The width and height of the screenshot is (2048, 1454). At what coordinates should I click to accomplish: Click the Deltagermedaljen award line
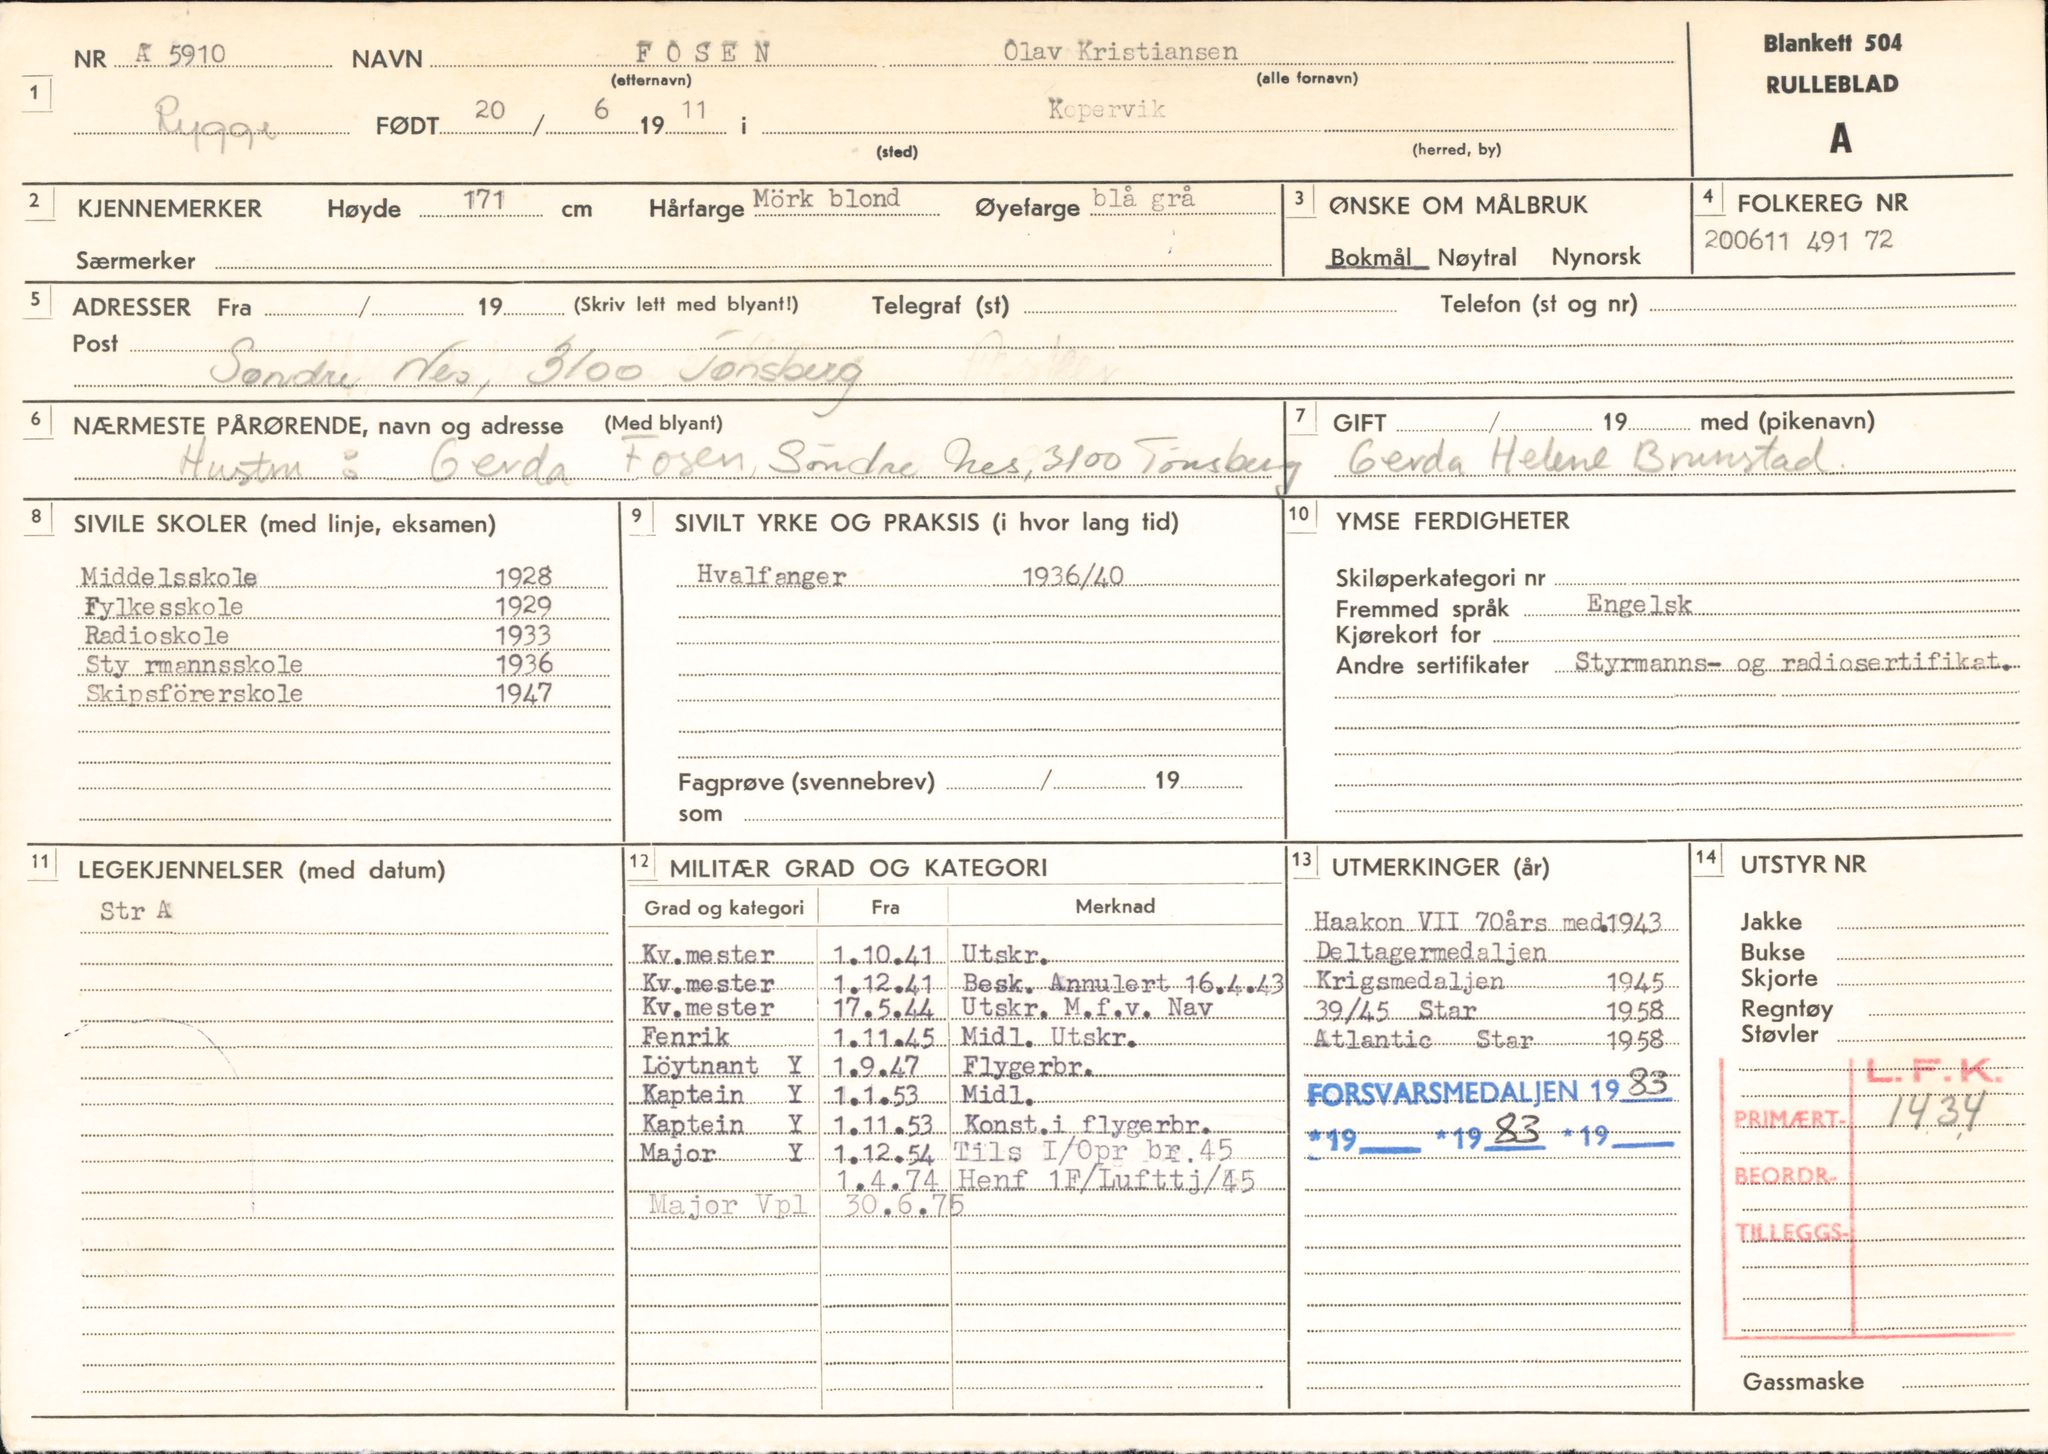pos(1430,952)
